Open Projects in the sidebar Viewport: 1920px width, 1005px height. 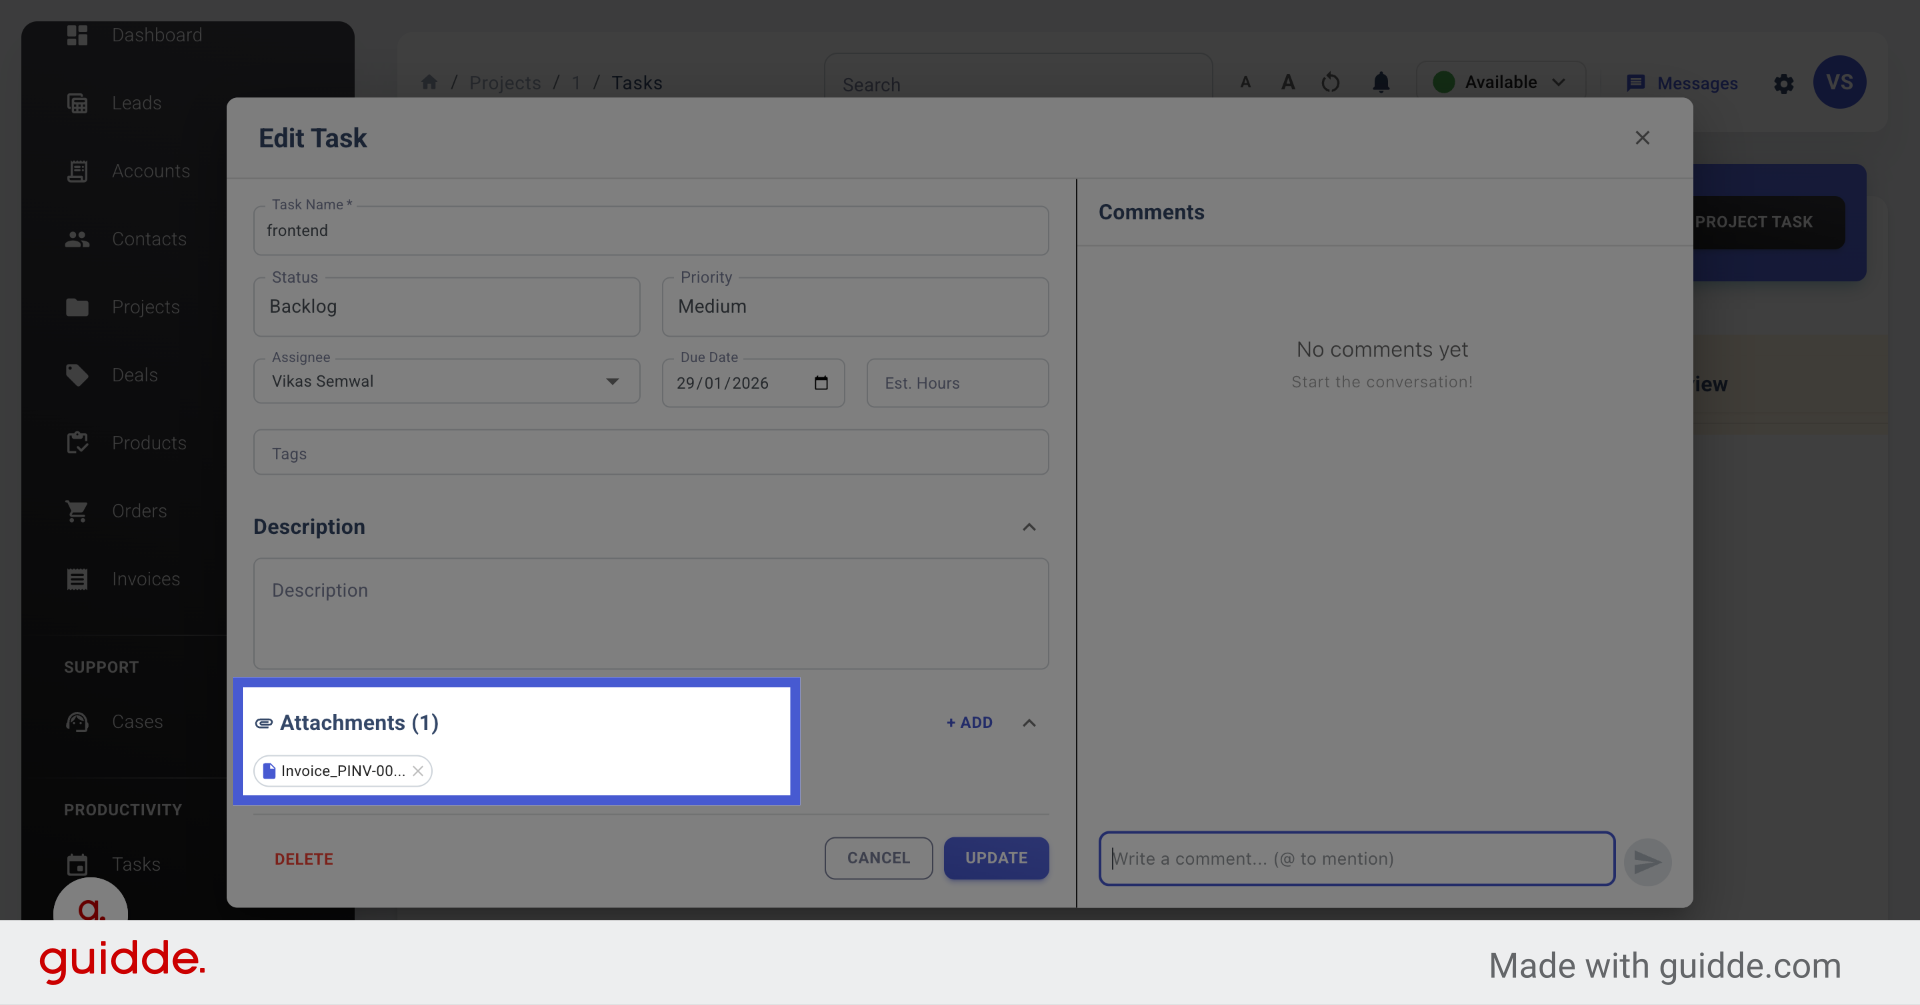(x=146, y=307)
